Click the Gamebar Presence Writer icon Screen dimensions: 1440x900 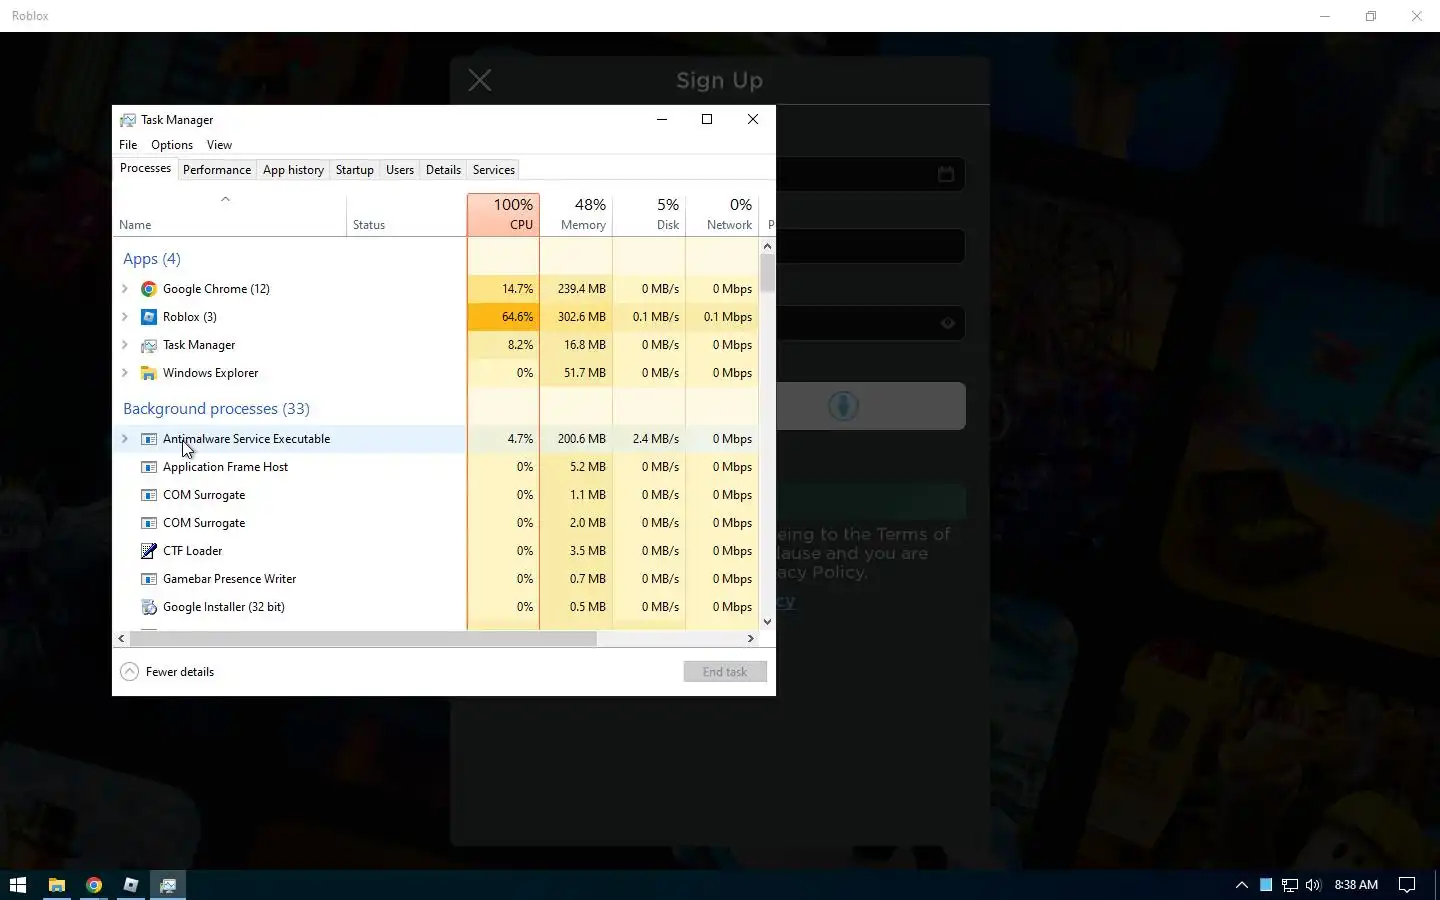(x=148, y=579)
